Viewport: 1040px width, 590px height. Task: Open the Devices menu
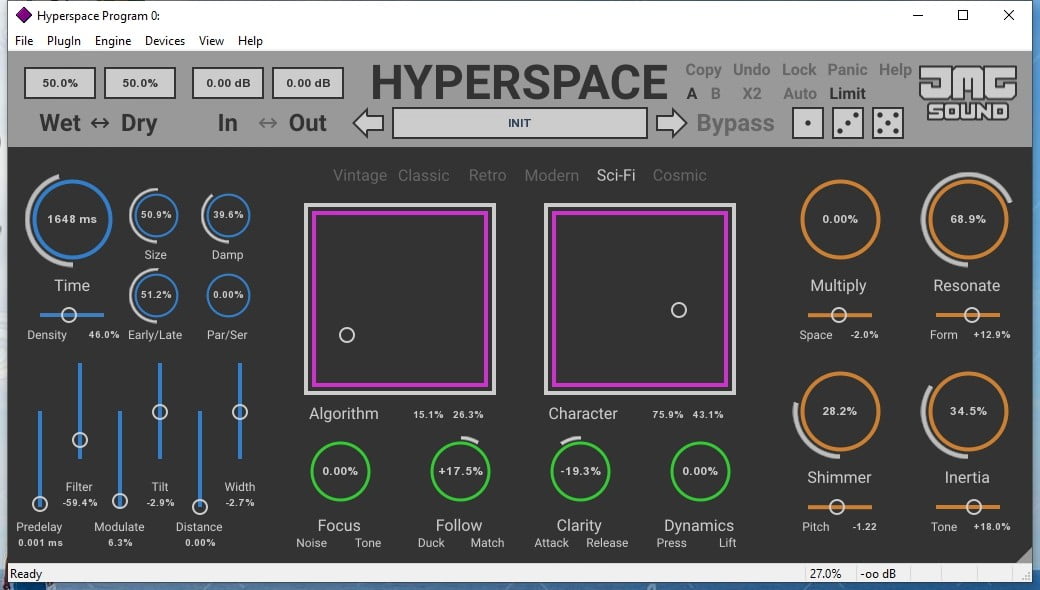click(165, 40)
